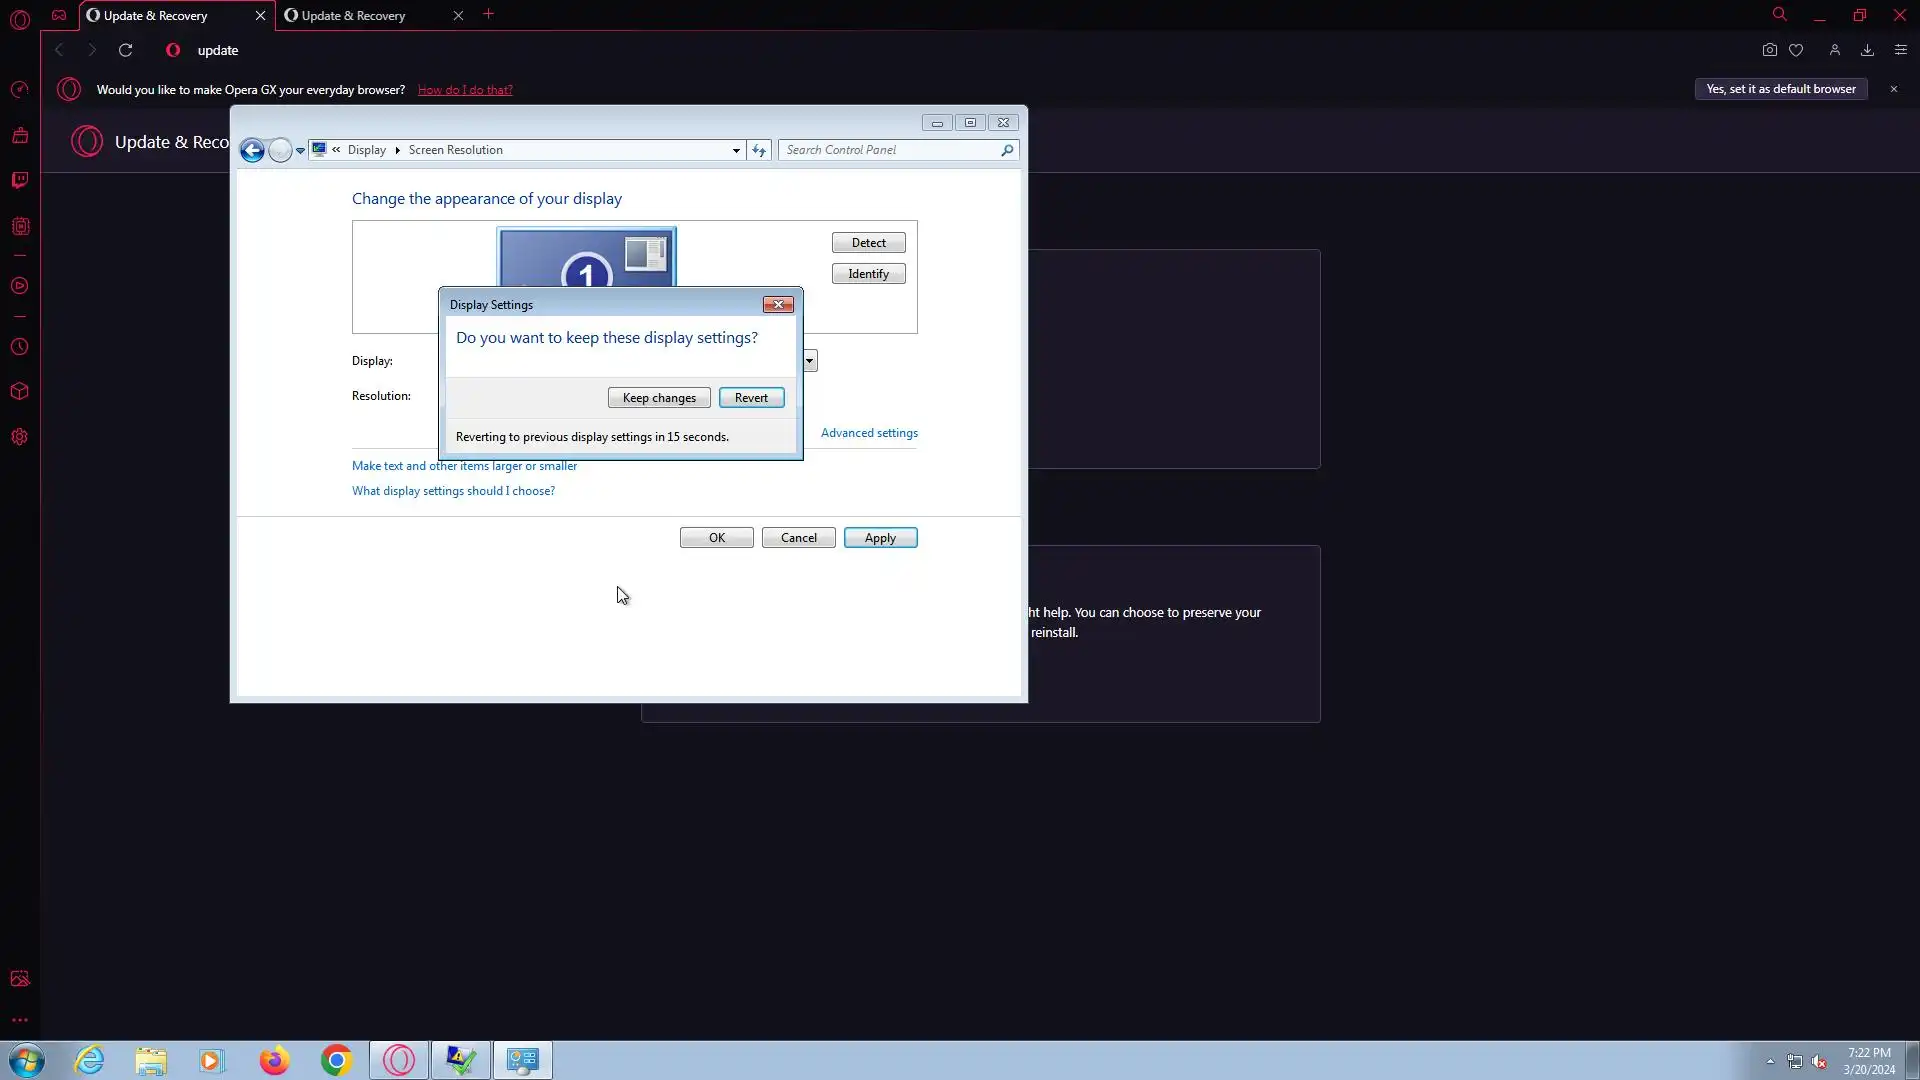Viewport: 1920px width, 1080px height.
Task: Click the Search Control Panel field
Action: (890, 150)
